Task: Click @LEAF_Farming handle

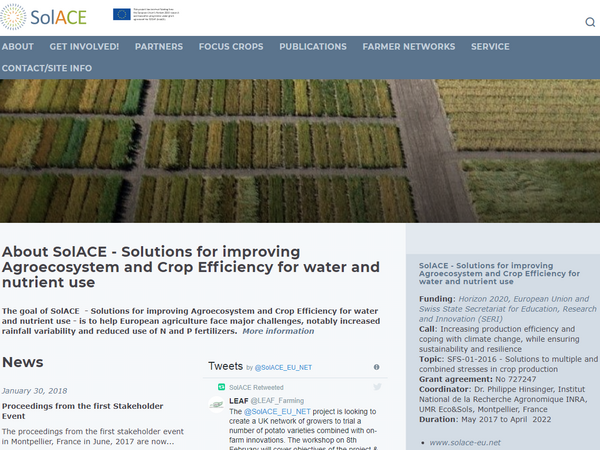Action: (x=277, y=401)
